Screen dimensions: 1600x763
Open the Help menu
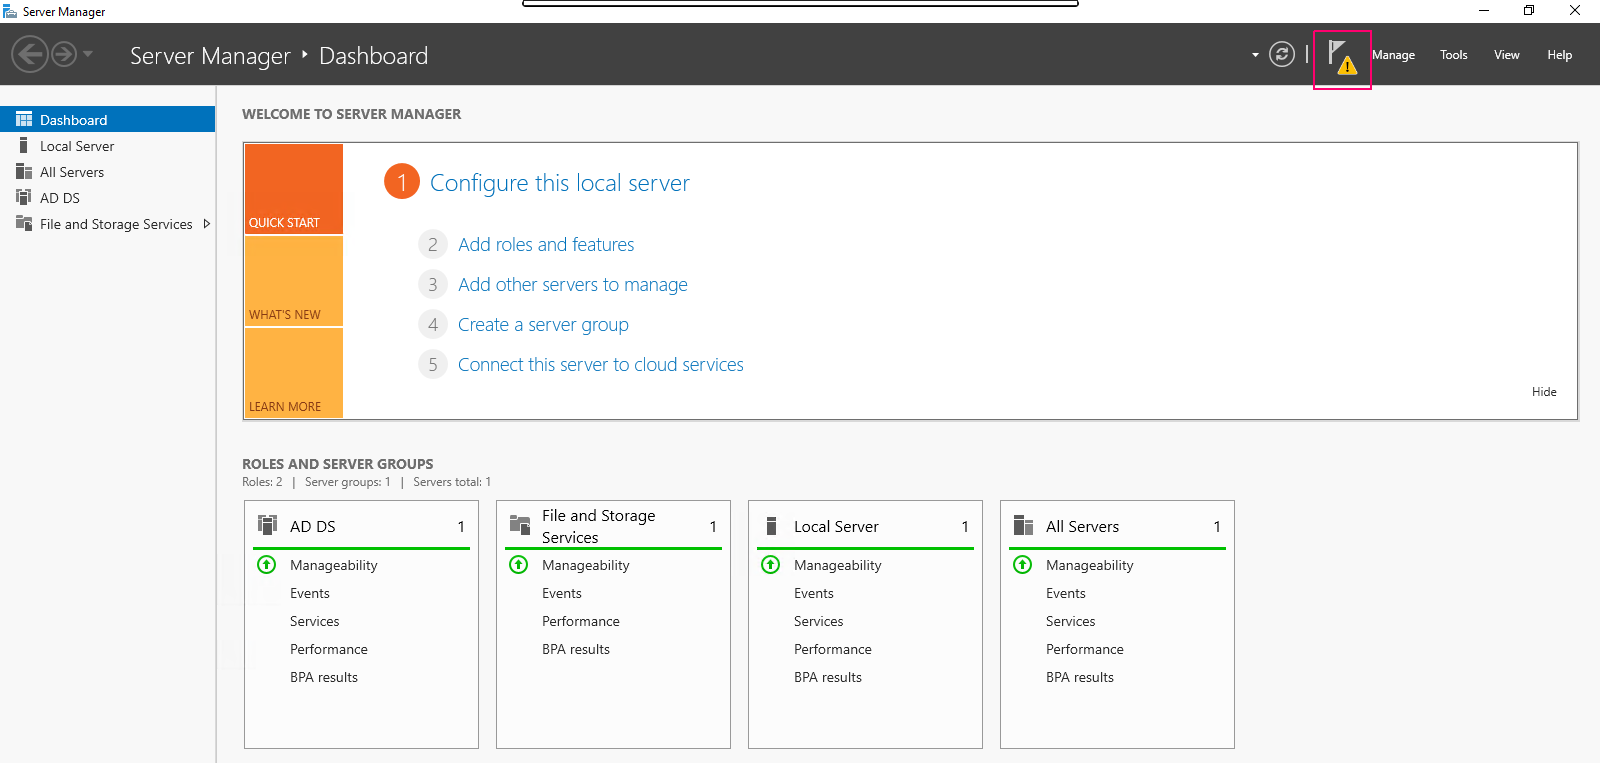(1559, 55)
